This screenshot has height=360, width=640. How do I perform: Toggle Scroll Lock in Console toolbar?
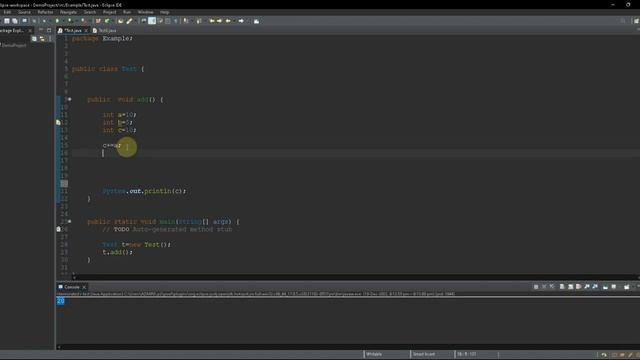click(x=571, y=287)
